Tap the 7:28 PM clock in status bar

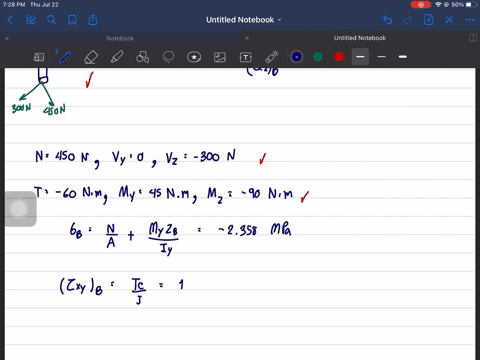[x=14, y=5]
